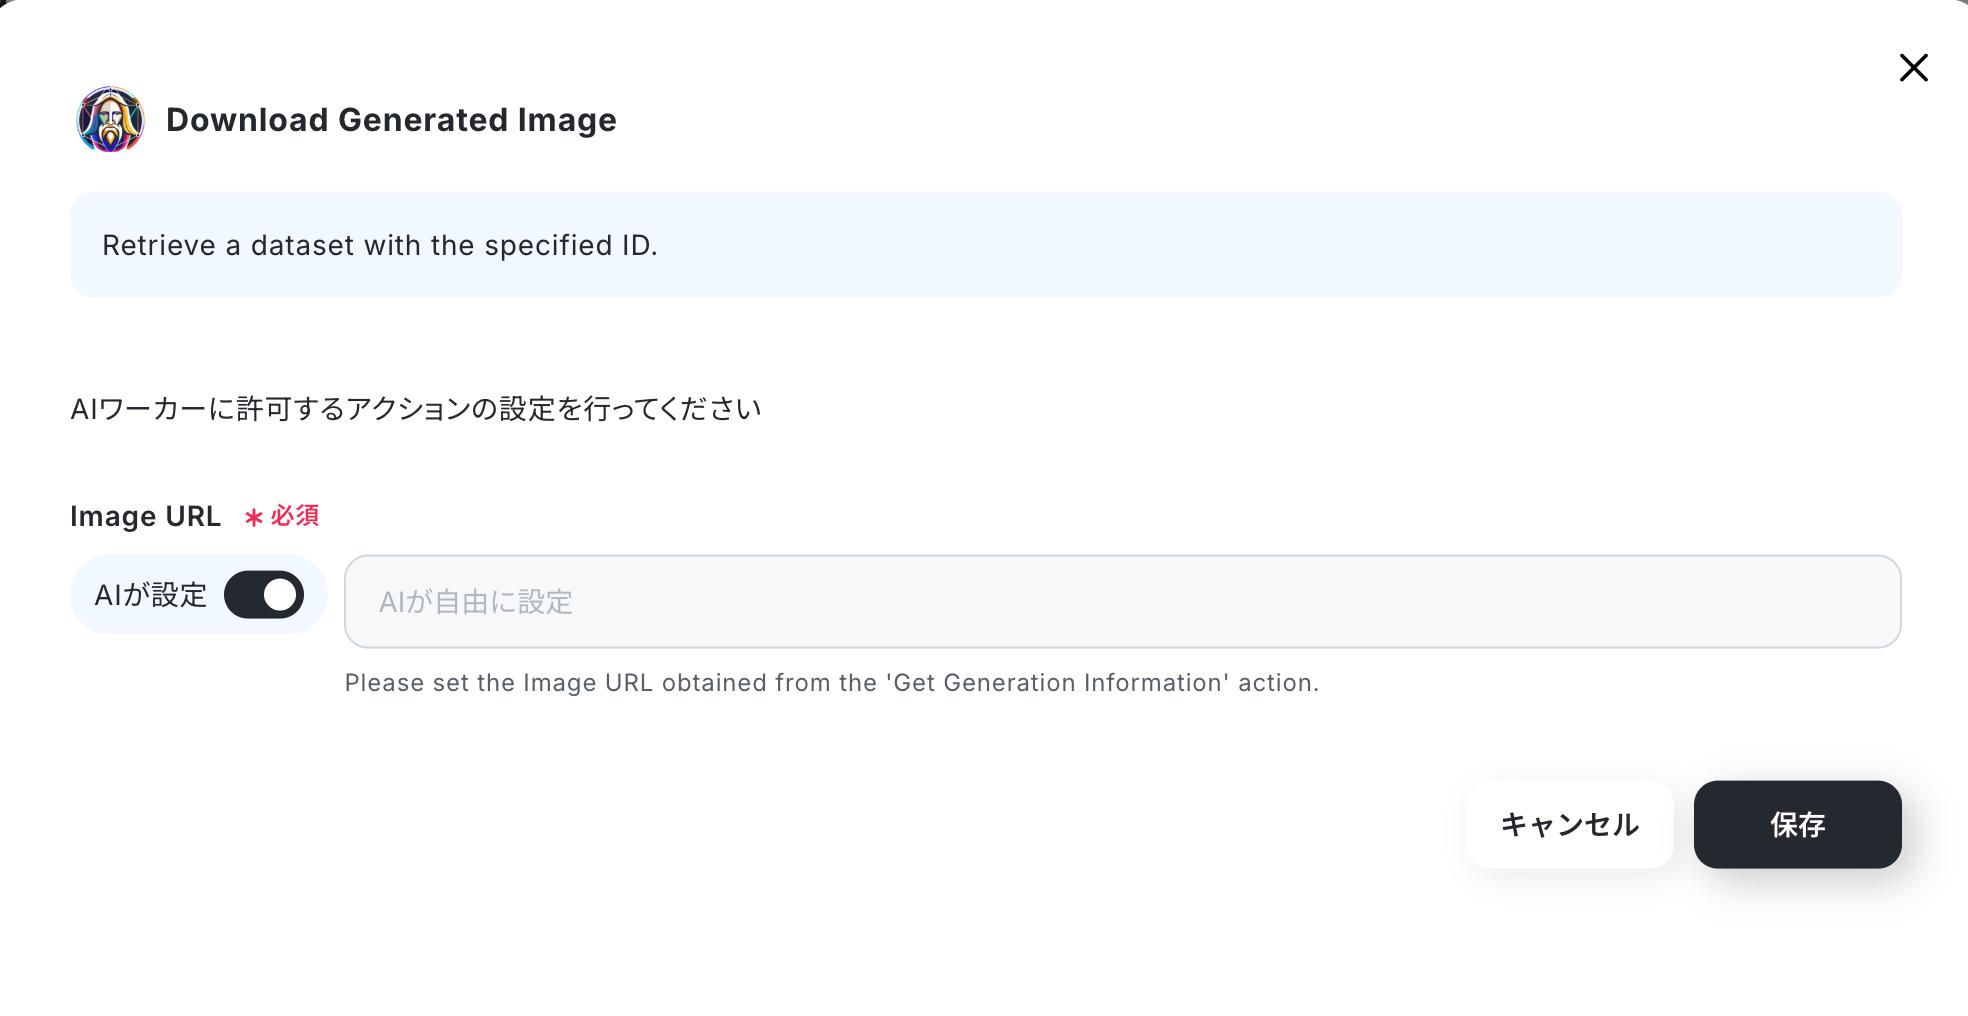Click the red asterisk required marker
Screen dimensions: 1968x1016
(254, 517)
